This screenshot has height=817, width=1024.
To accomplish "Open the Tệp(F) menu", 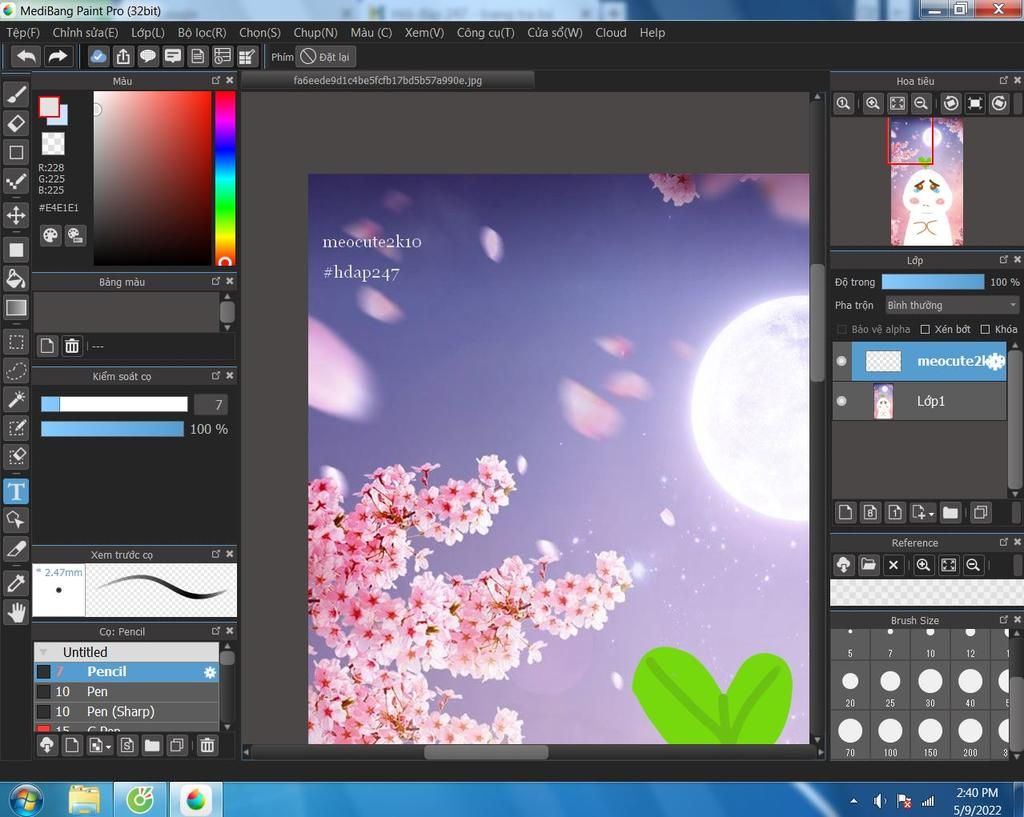I will click(23, 33).
